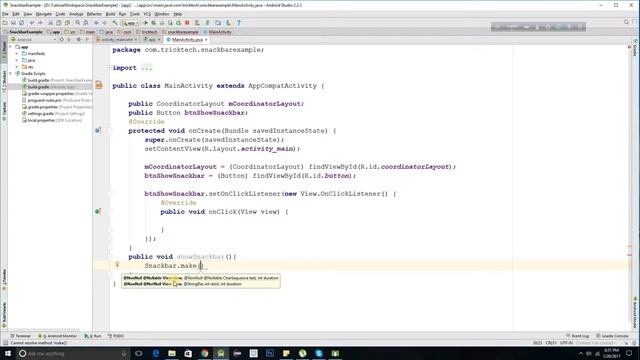Select build.gradle (Module: app) file
Screen dimensions: 640x360
(49, 87)
